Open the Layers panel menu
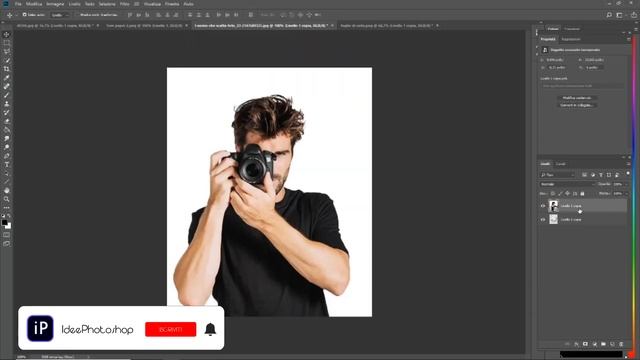This screenshot has height=360, width=640. [629, 164]
